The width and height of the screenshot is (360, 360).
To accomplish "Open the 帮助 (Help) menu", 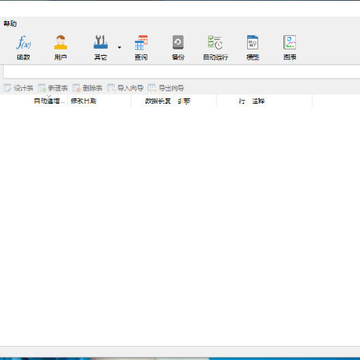I will point(10,24).
